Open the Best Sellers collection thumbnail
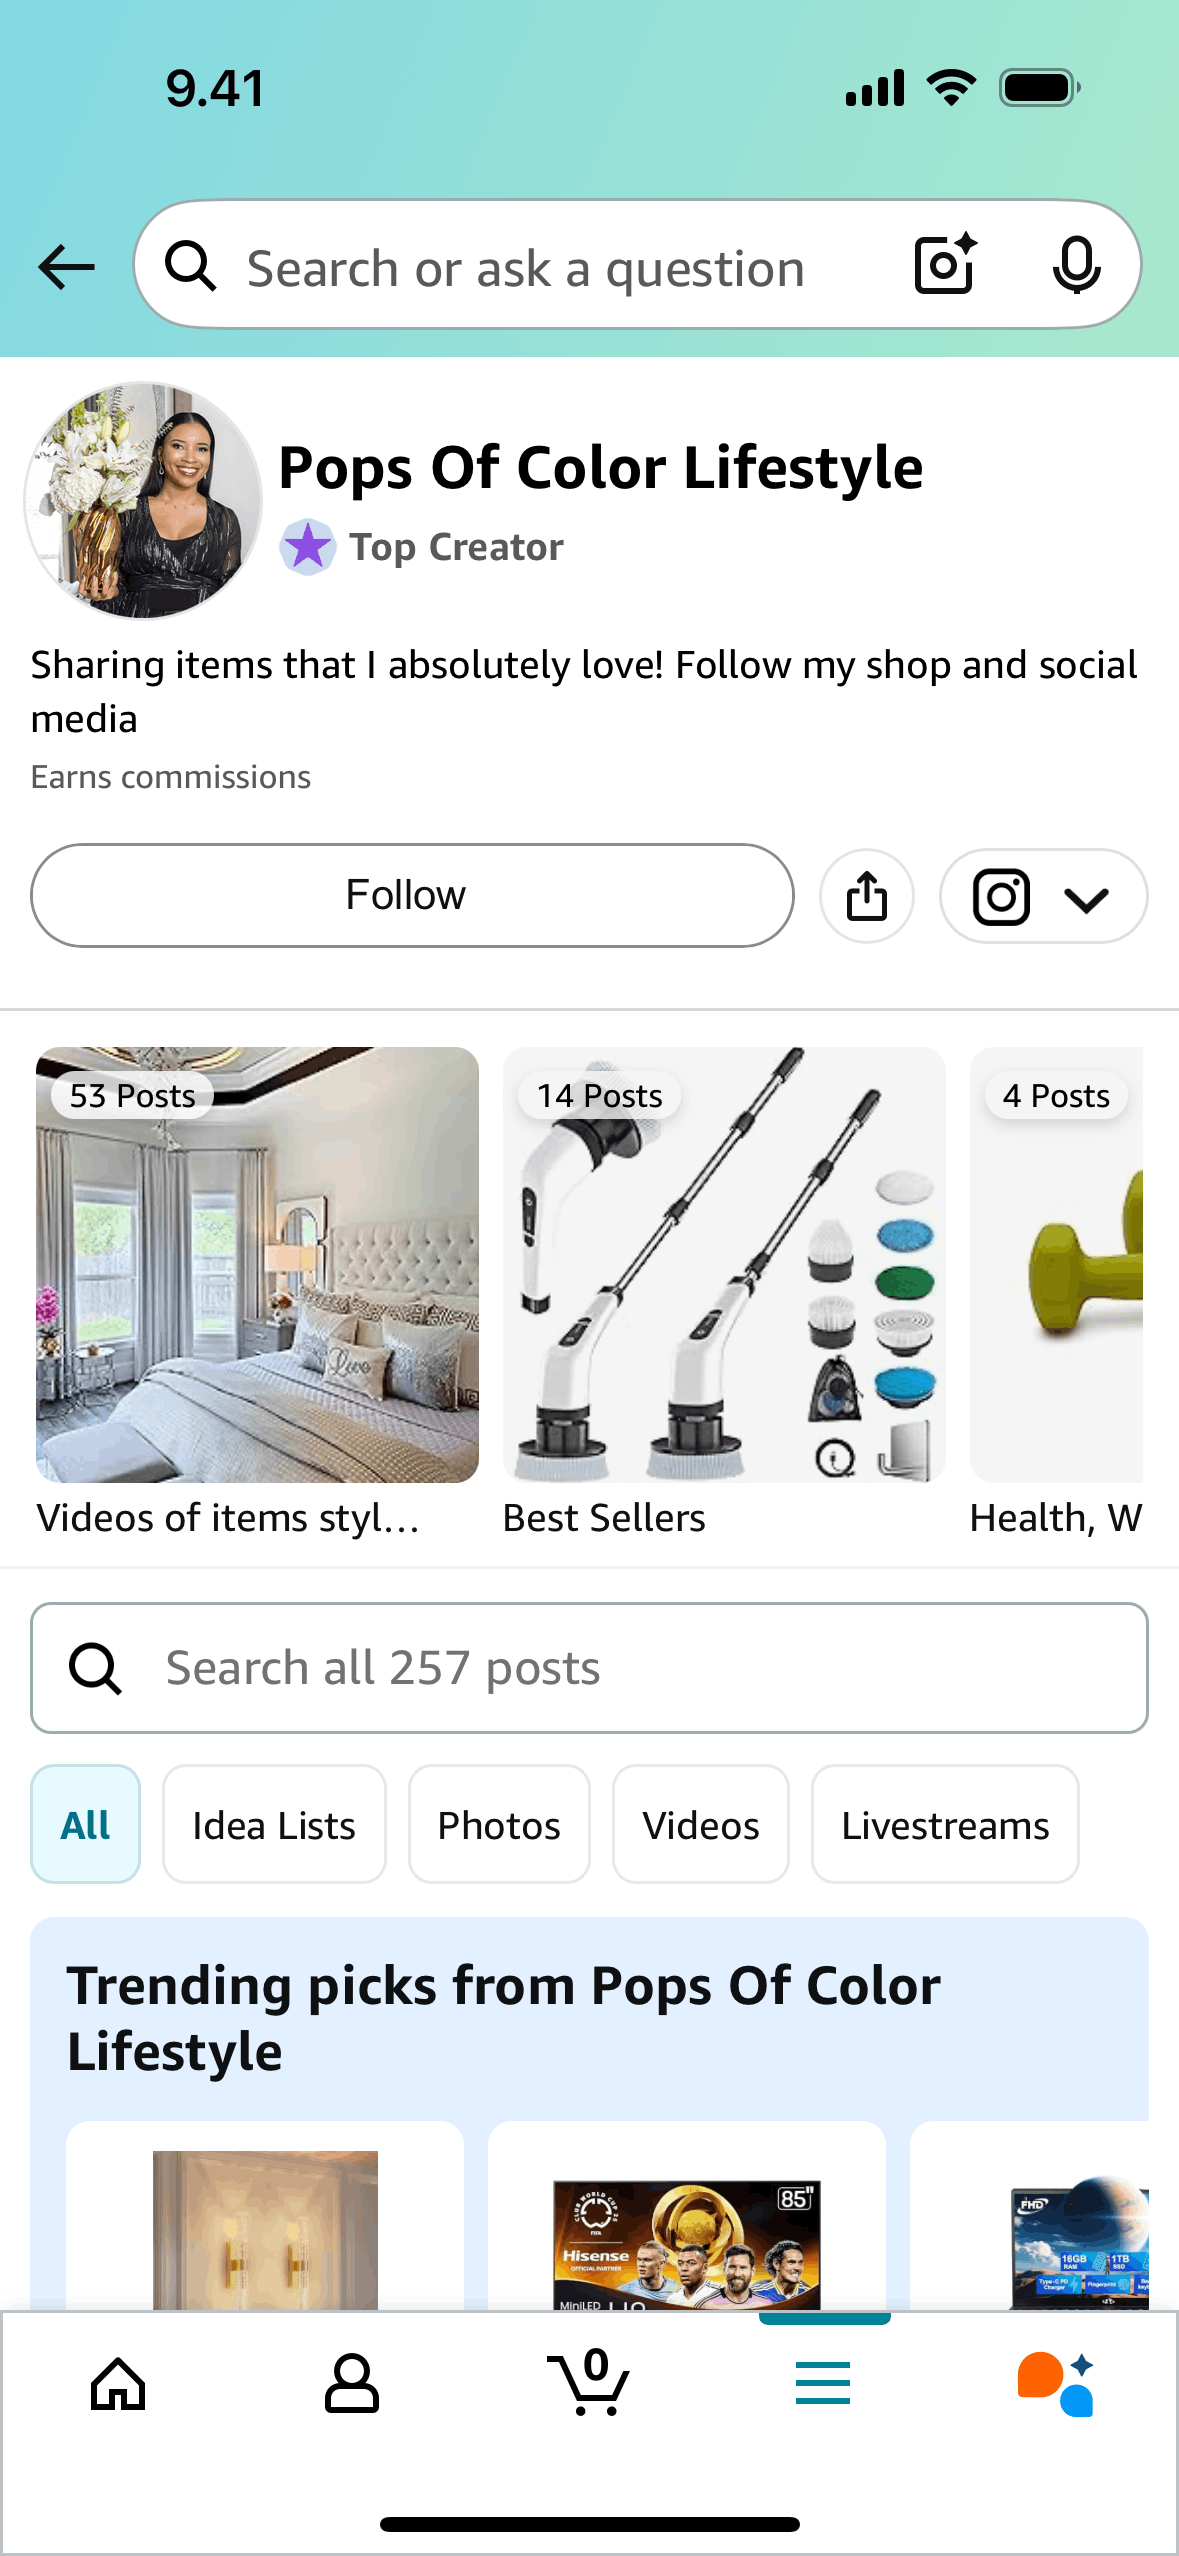The width and height of the screenshot is (1179, 2556). (723, 1265)
